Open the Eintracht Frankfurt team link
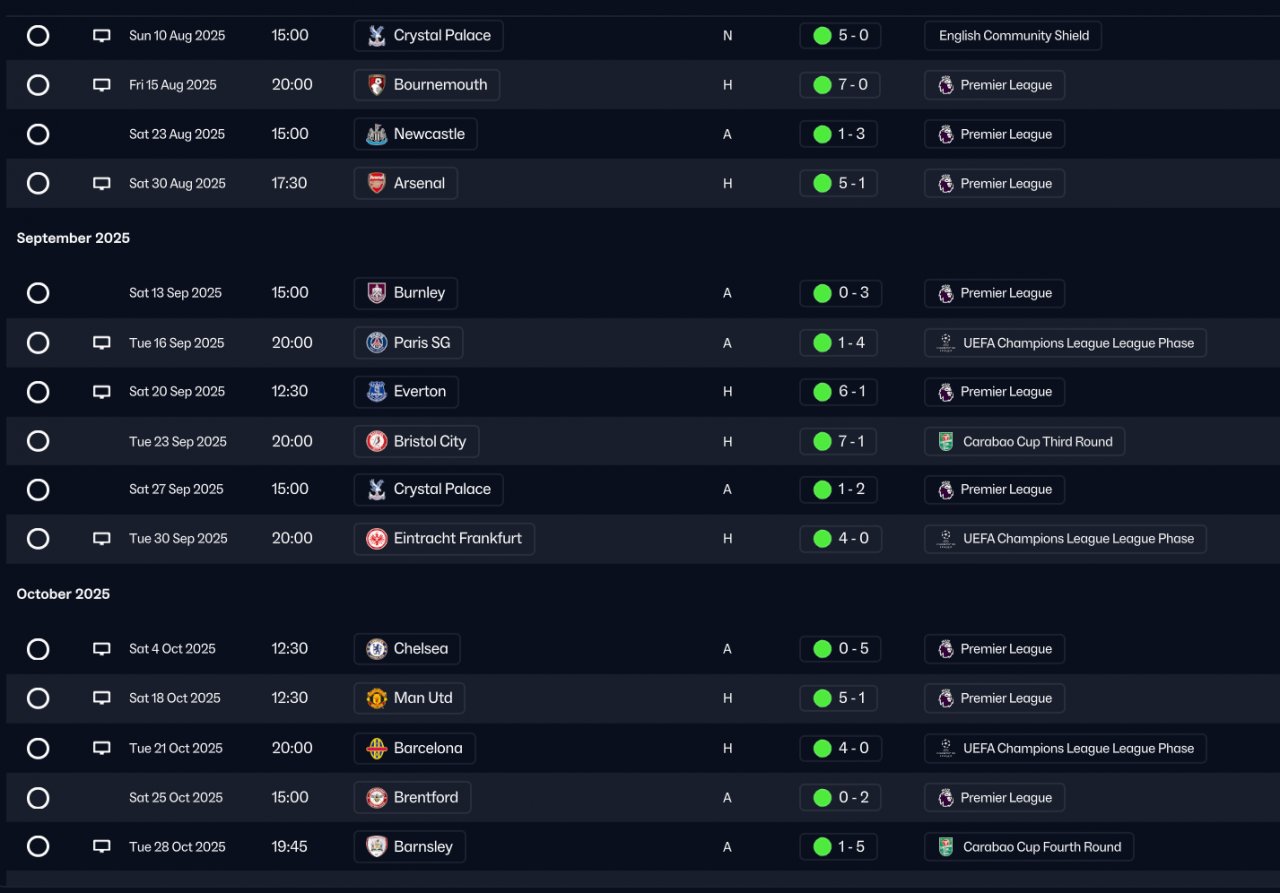1280x893 pixels. [445, 539]
